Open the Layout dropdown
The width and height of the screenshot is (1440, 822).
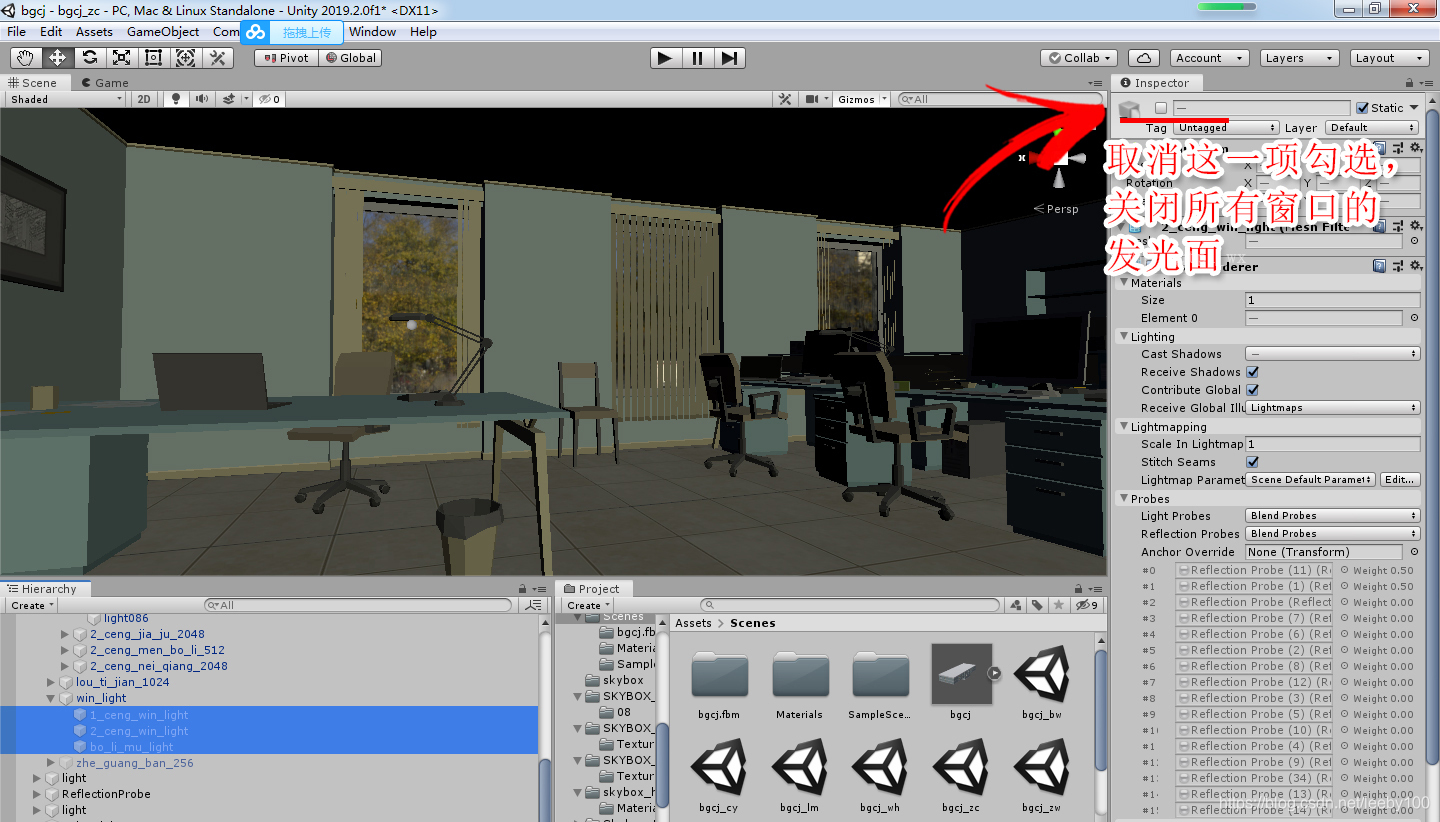tap(1389, 58)
